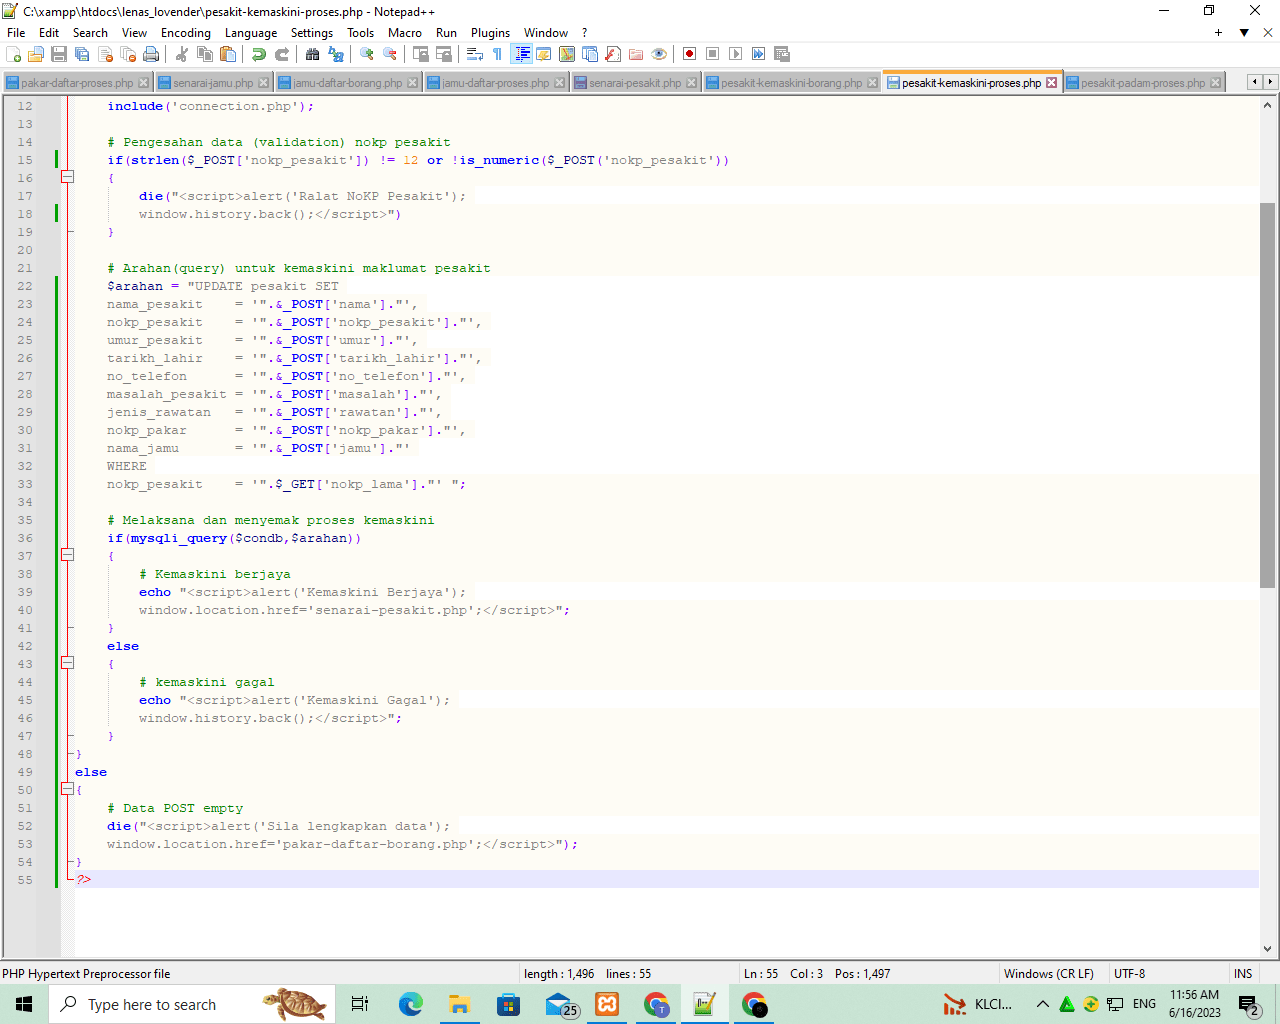Collapse the code fold at line 50
The image size is (1280, 1024).
point(68,789)
